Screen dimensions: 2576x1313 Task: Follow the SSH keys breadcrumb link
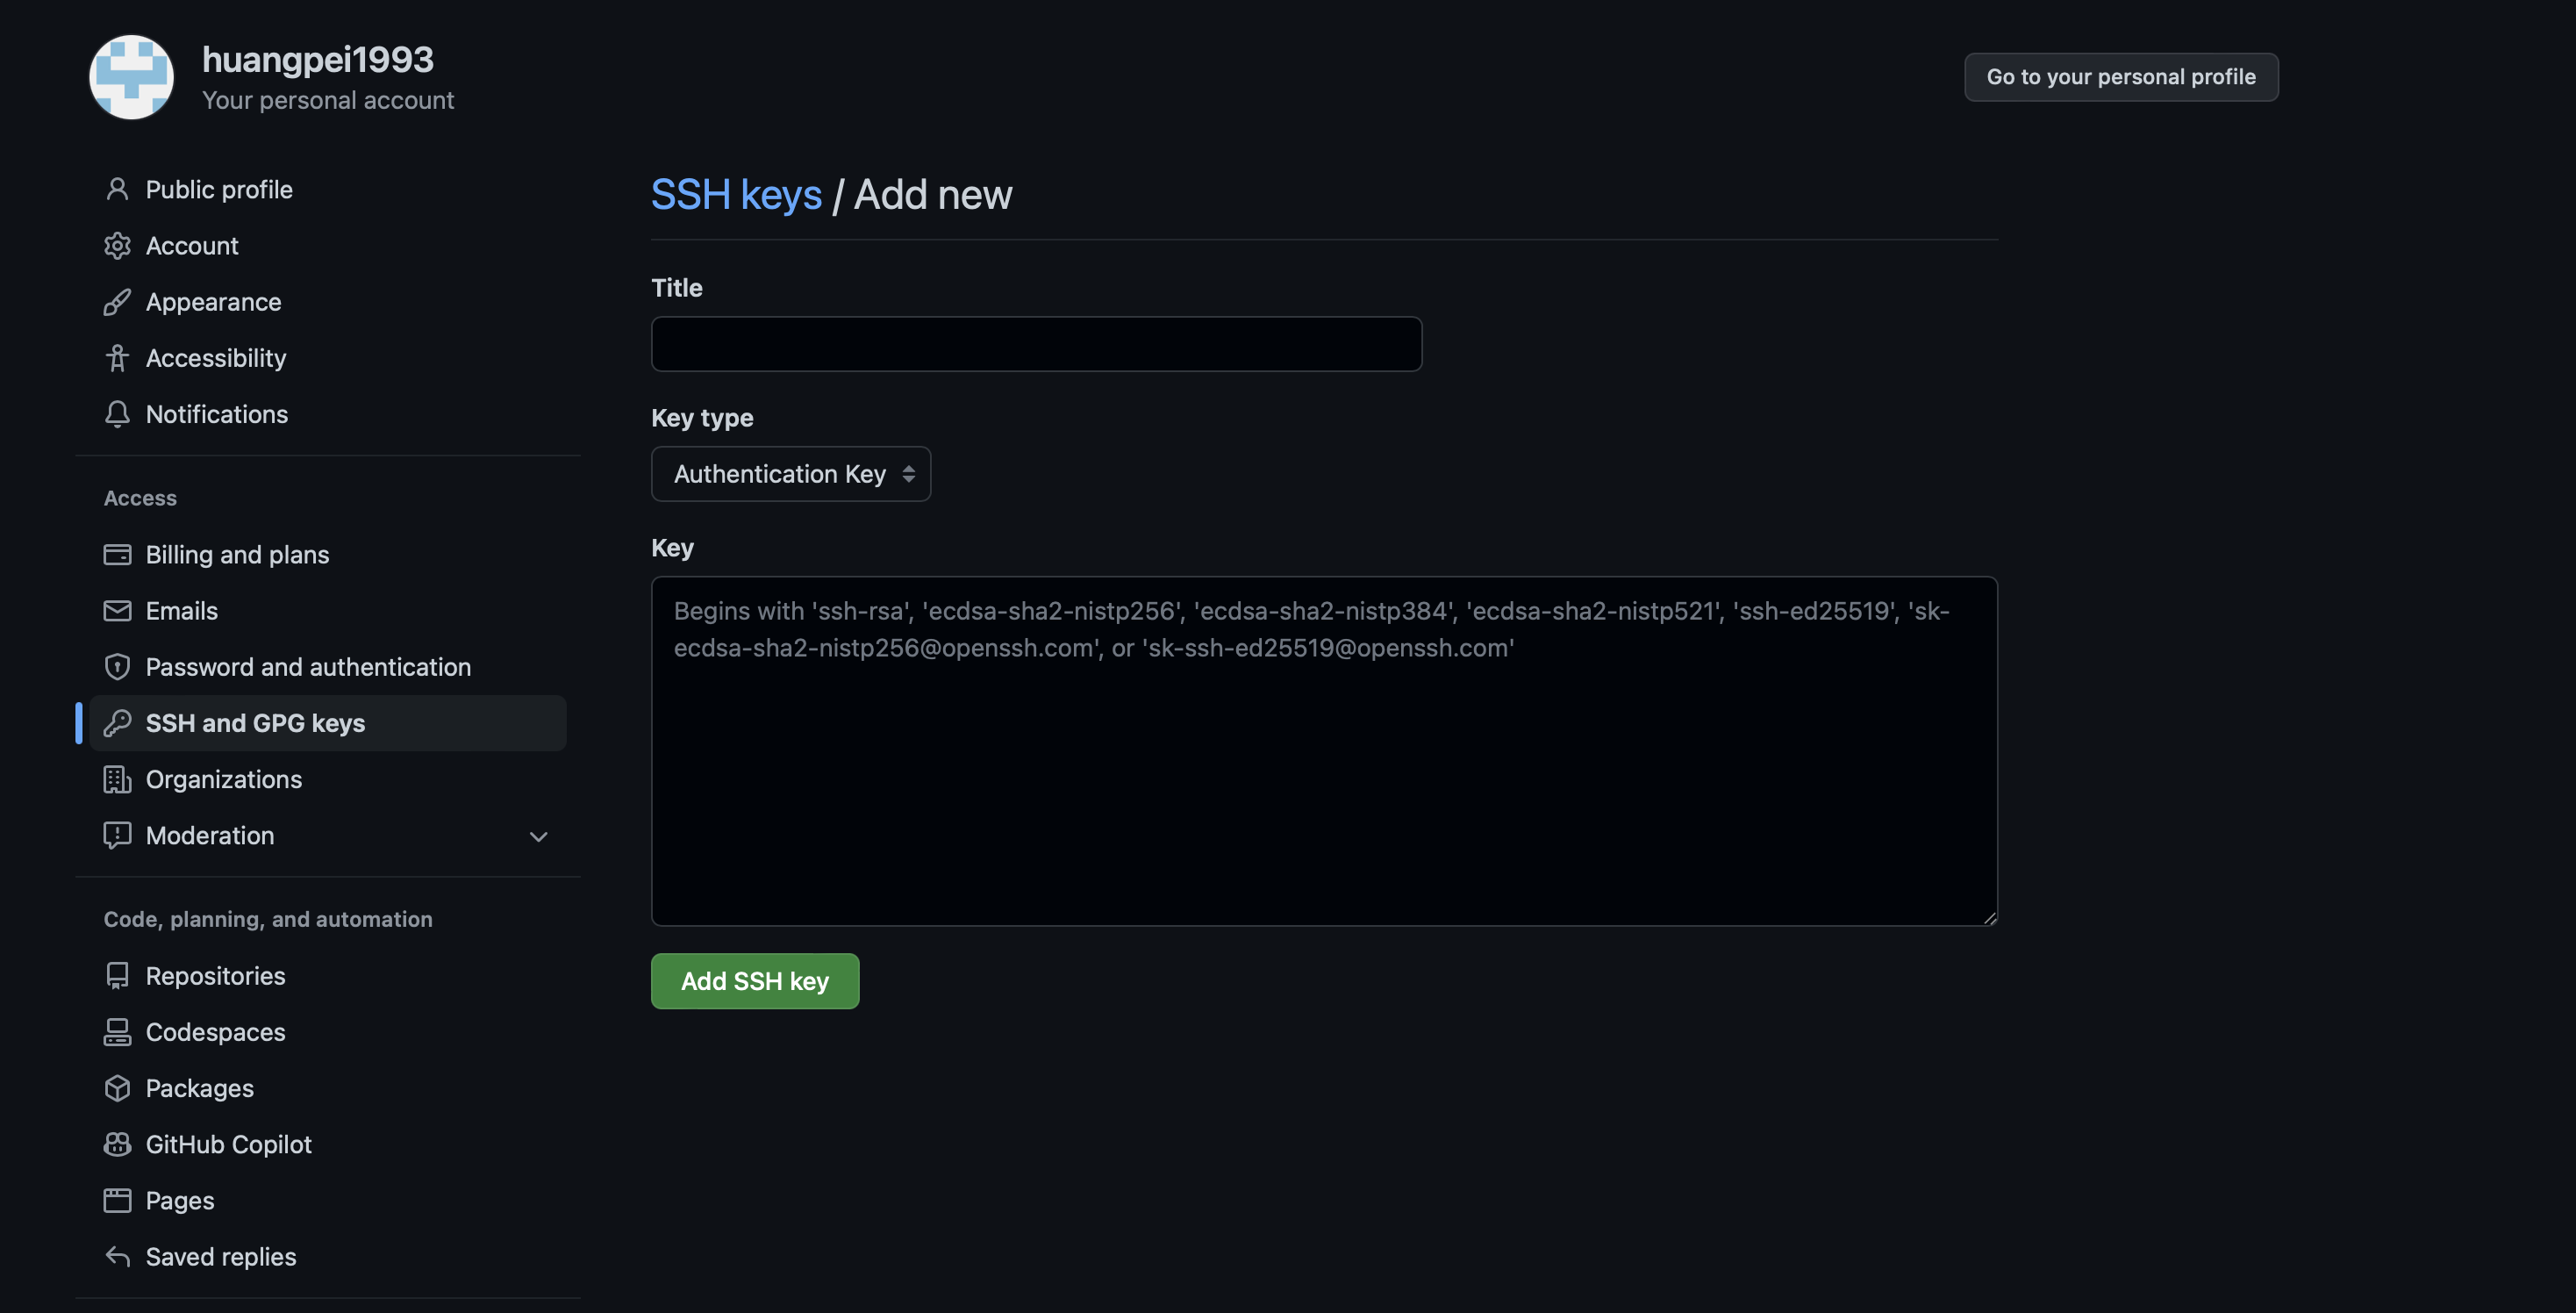[736, 194]
